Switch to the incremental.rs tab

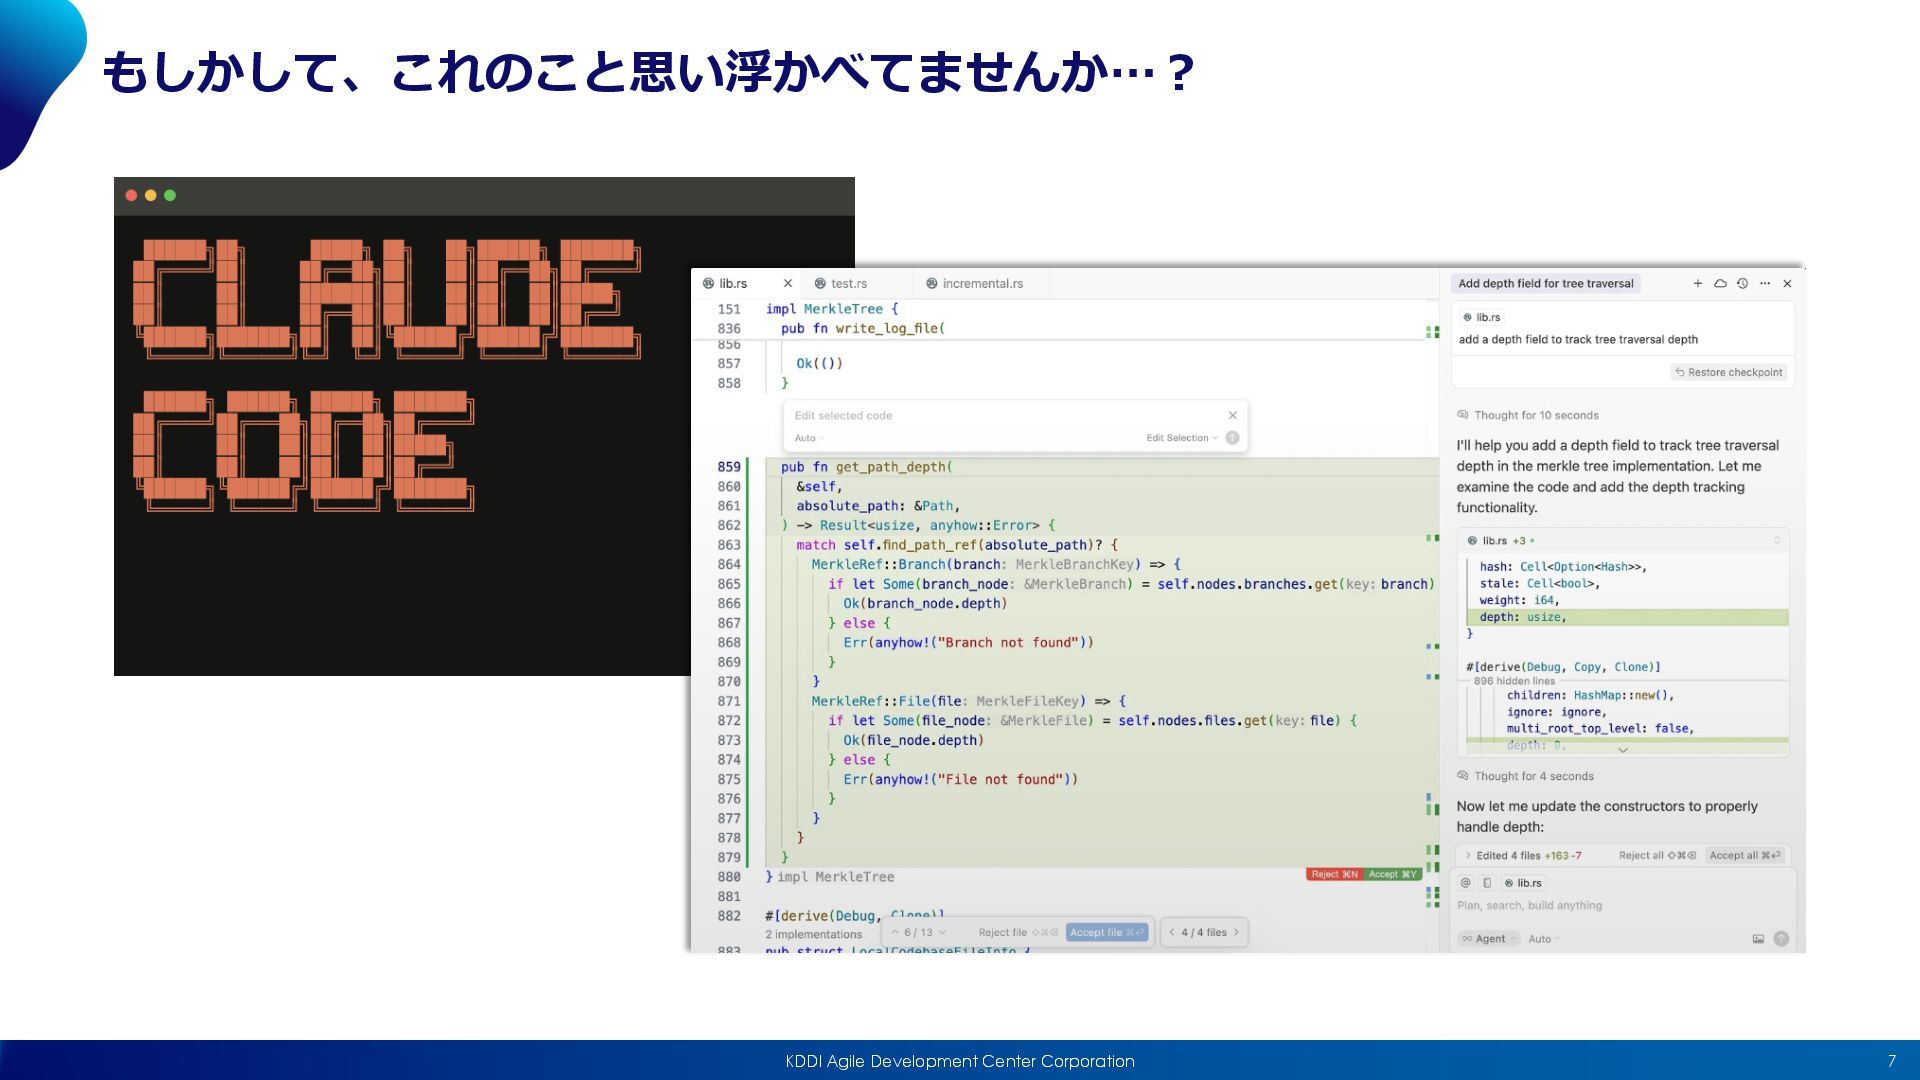982,284
